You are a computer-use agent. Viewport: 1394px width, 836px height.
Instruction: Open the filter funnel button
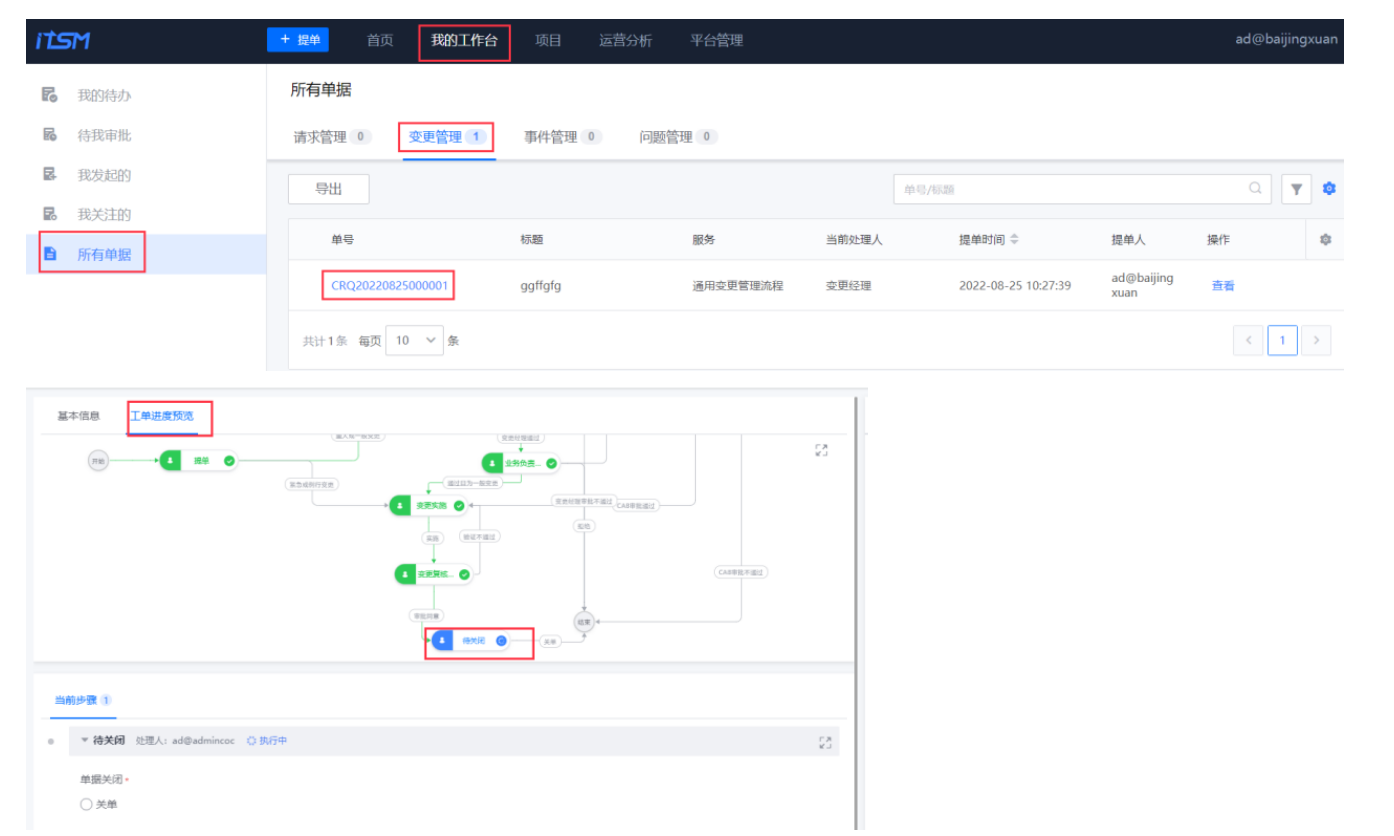click(1296, 189)
